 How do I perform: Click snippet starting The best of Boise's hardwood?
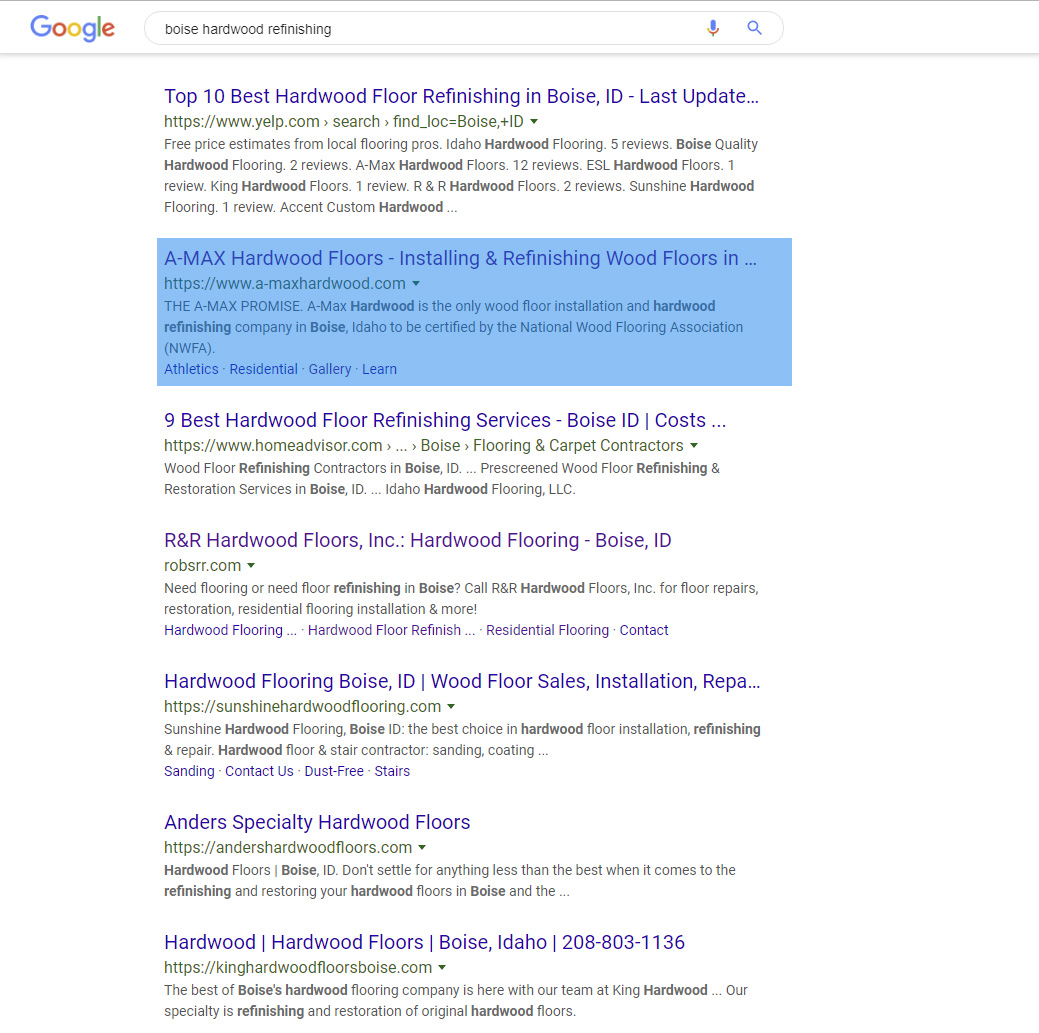tap(456, 1001)
